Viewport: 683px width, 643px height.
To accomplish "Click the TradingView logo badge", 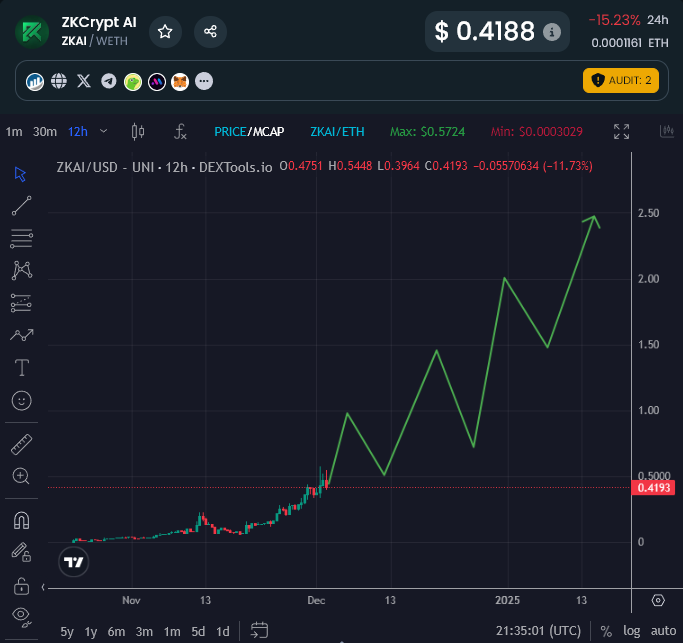I will (73, 562).
